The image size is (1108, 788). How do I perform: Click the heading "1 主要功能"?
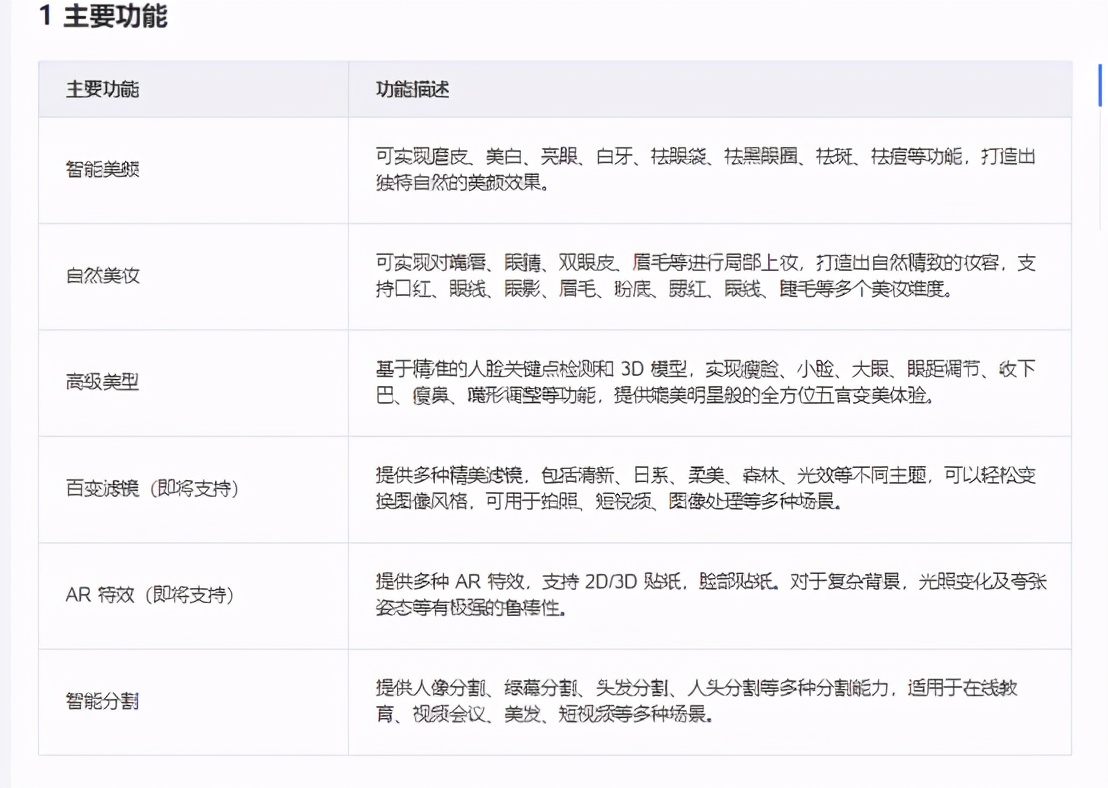click(x=105, y=17)
